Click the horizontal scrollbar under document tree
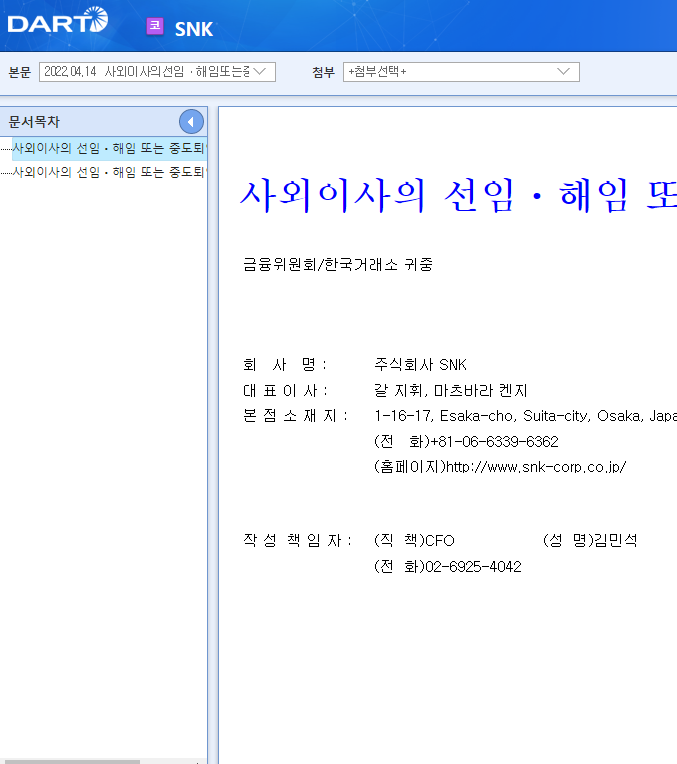The height and width of the screenshot is (764, 677). coord(73,762)
